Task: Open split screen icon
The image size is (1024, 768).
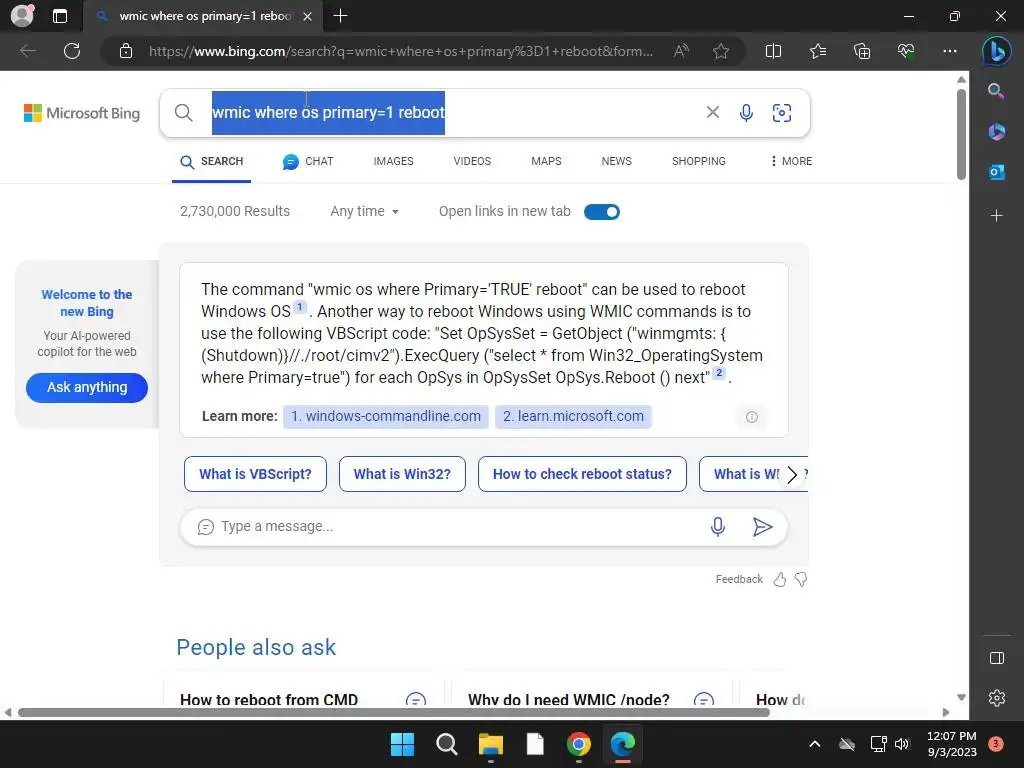Action: 773,51
